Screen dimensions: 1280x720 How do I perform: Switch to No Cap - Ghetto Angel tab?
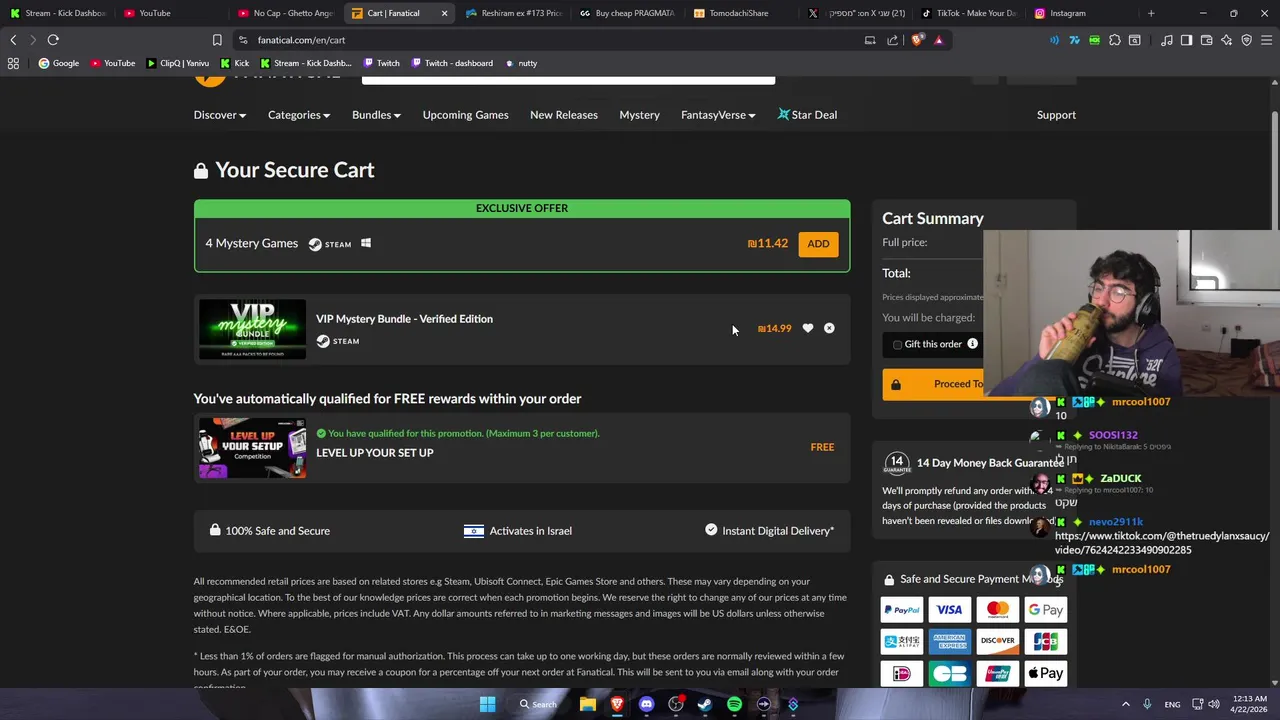point(284,13)
